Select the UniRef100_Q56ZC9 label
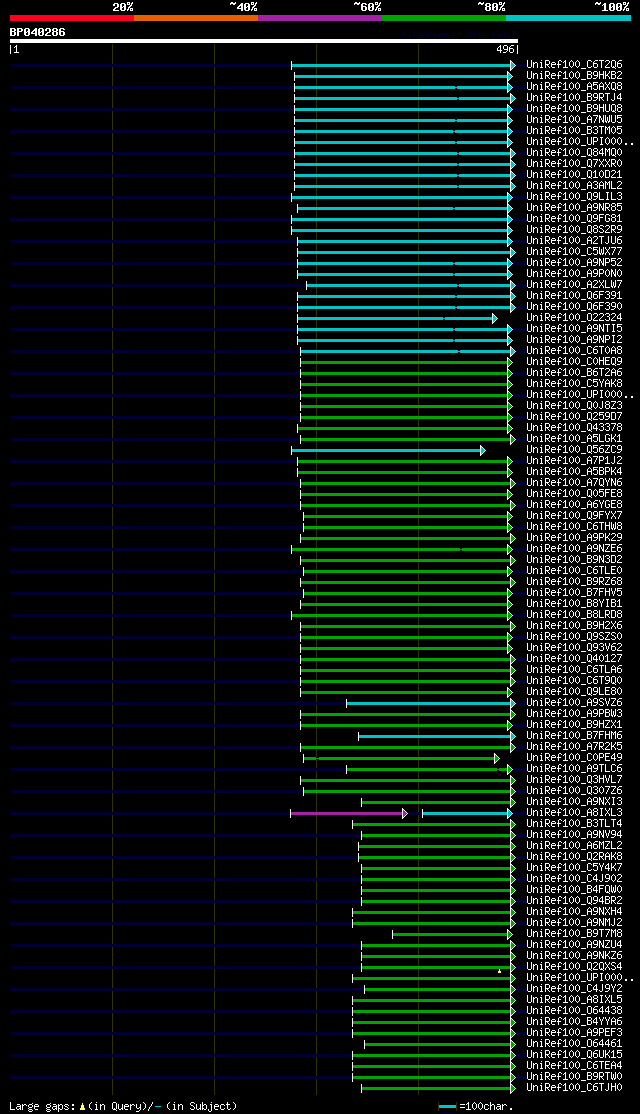The height and width of the screenshot is (1114, 640). coord(575,450)
